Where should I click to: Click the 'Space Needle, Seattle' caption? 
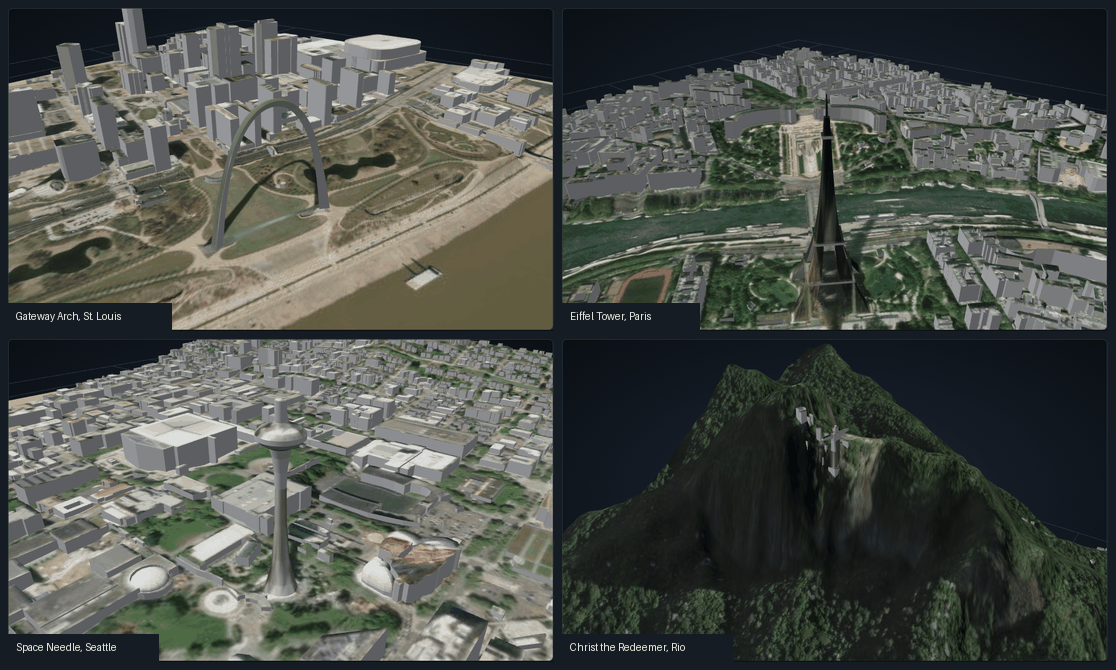[x=66, y=647]
